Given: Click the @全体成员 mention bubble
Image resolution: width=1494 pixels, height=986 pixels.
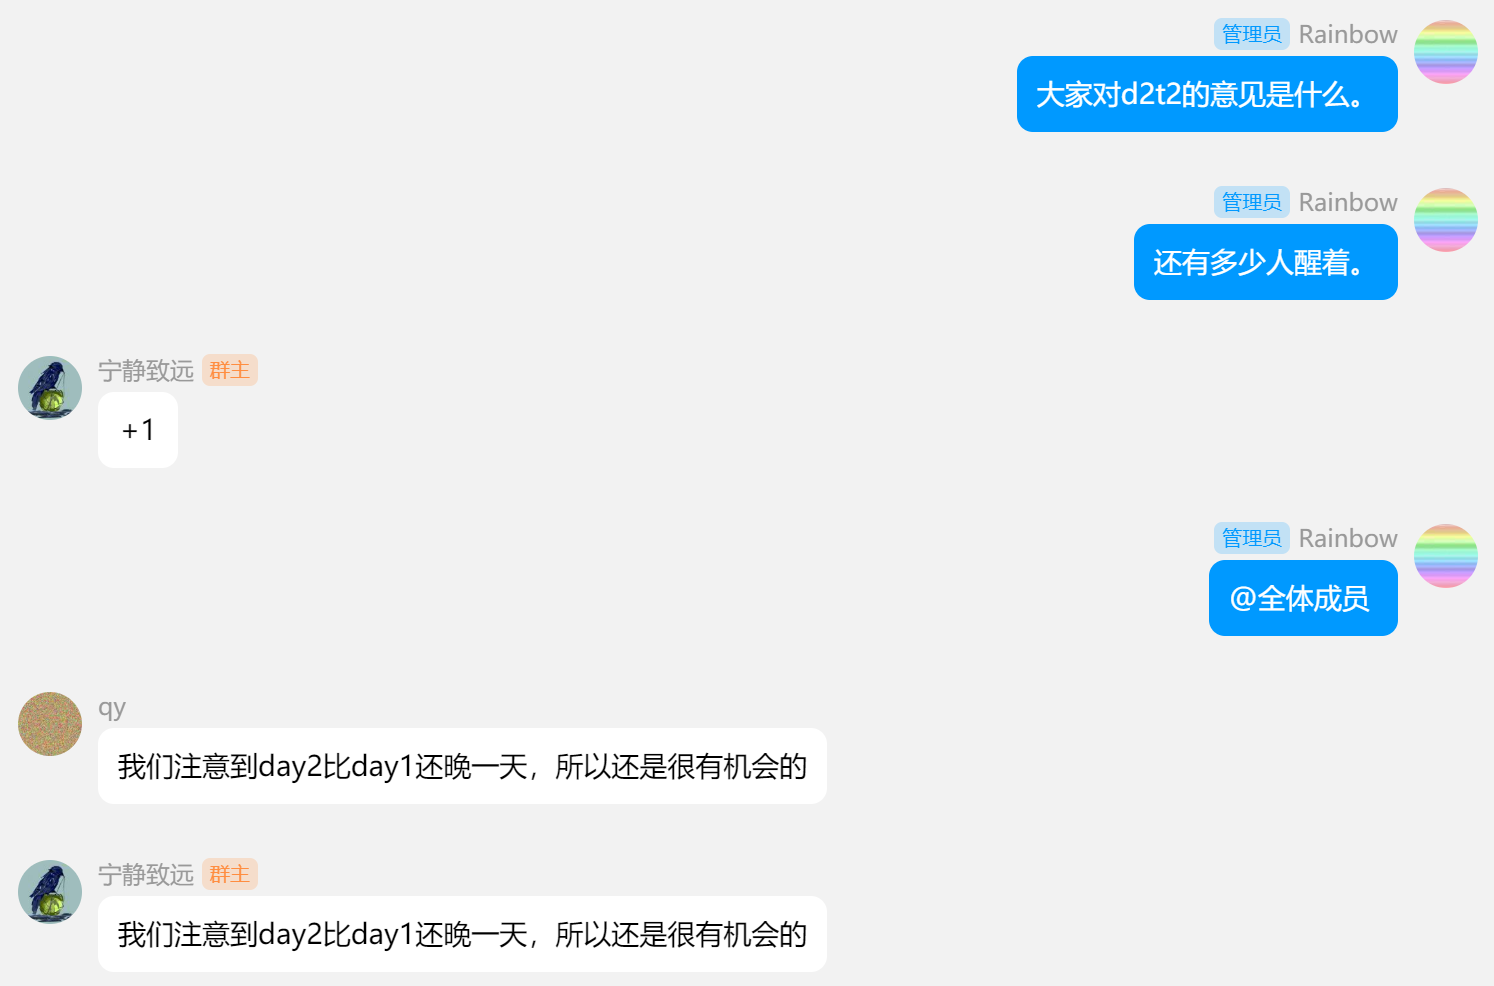Looking at the screenshot, I should (1303, 598).
